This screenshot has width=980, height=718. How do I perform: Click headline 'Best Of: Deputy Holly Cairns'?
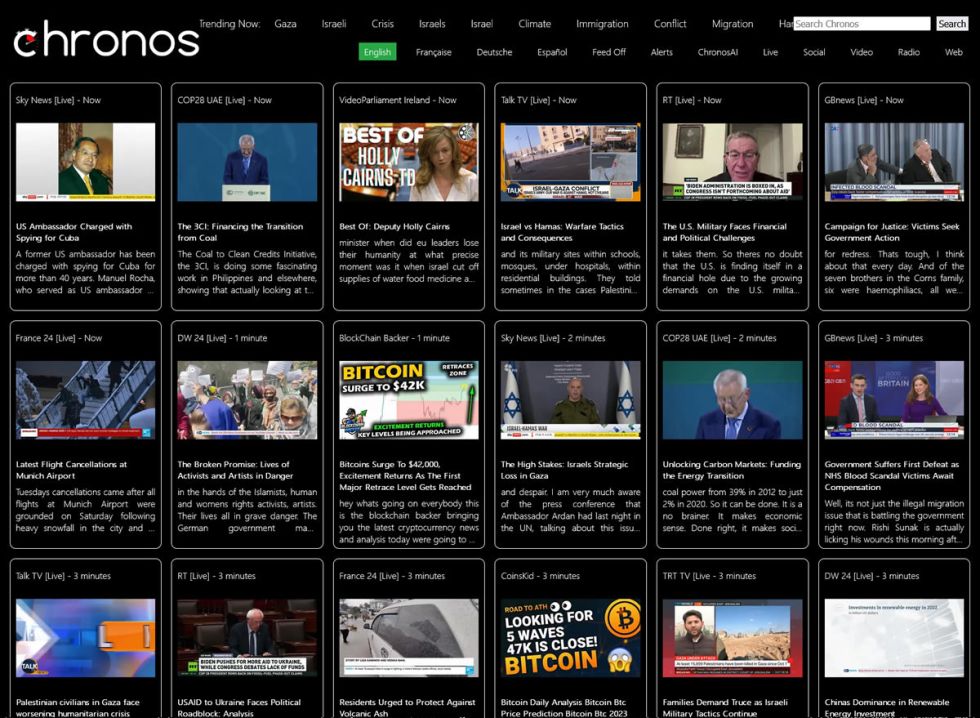tap(394, 226)
